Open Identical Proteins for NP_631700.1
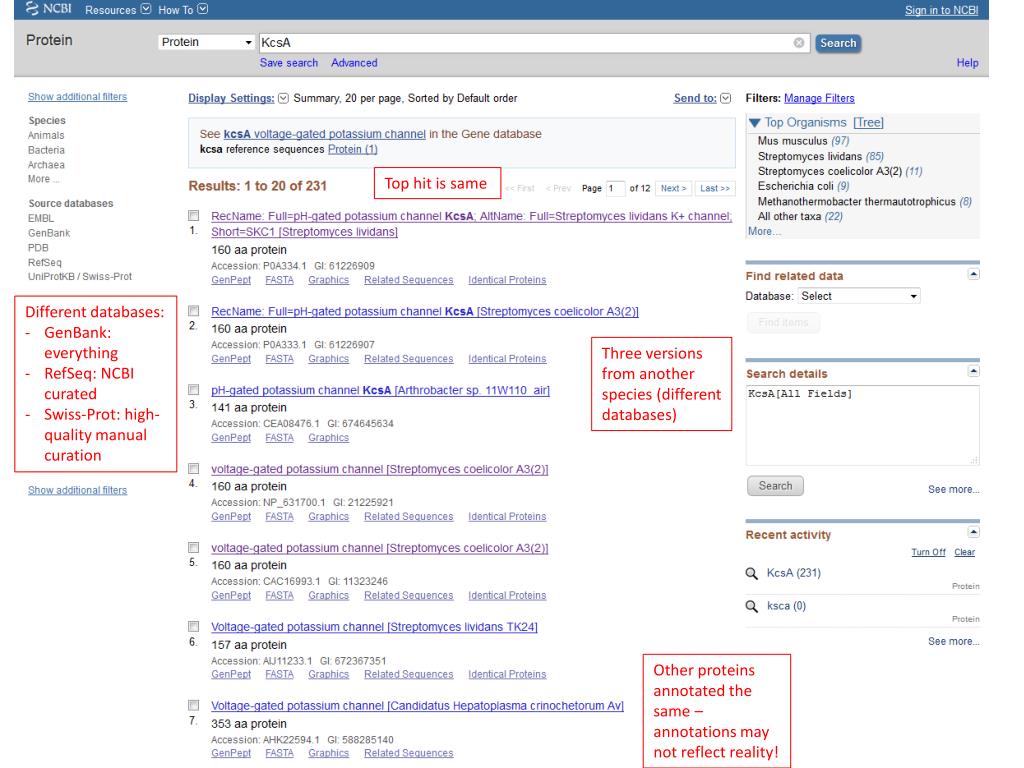 tap(507, 517)
